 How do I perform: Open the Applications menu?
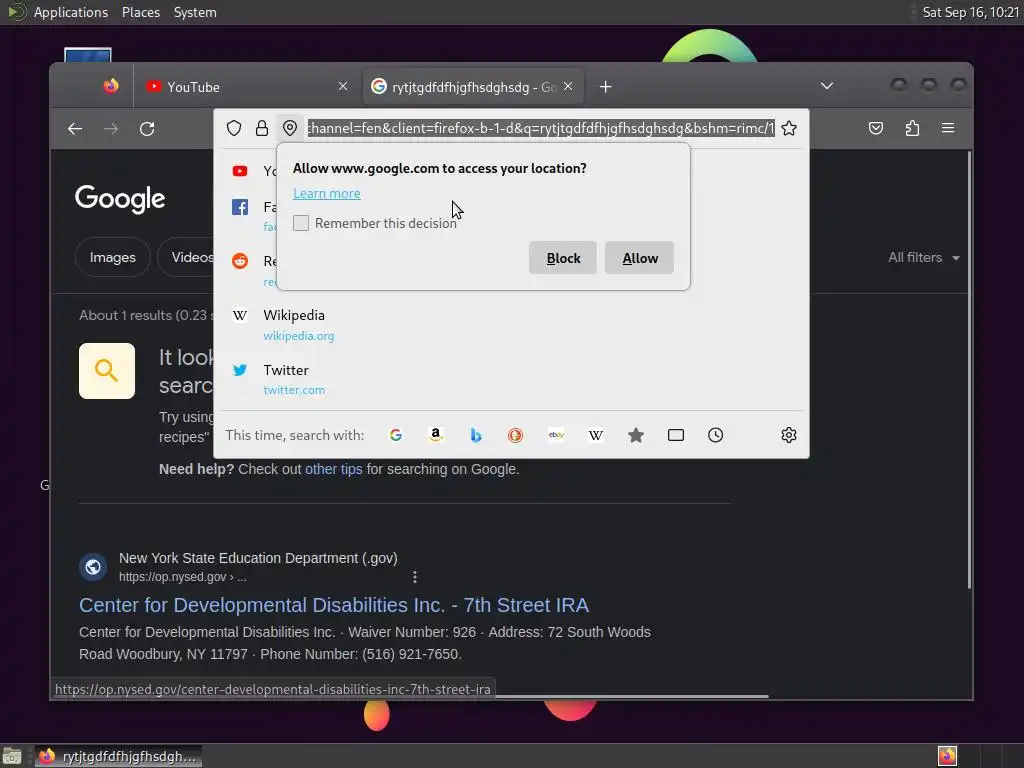point(71,12)
